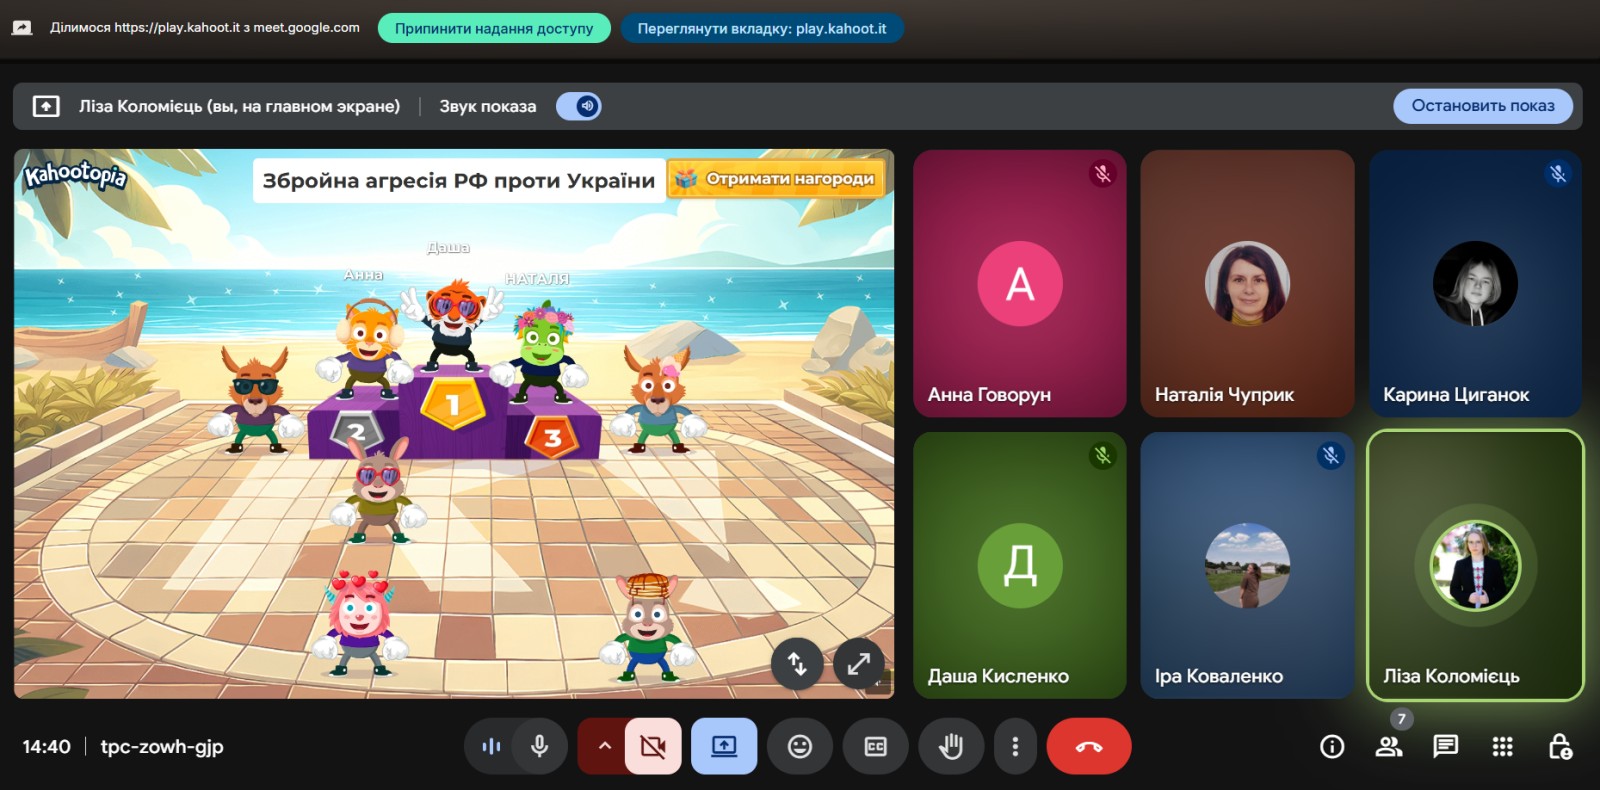Show the participants people panel

point(1388,746)
